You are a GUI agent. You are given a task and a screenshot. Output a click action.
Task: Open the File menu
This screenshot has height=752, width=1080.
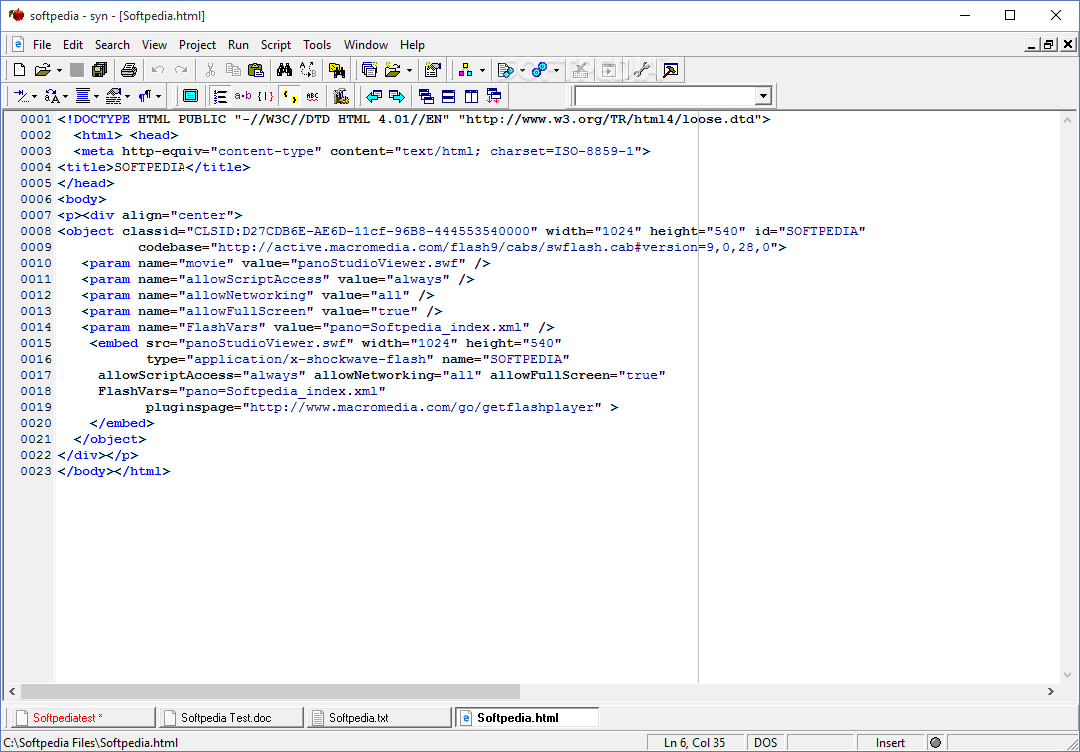(42, 45)
